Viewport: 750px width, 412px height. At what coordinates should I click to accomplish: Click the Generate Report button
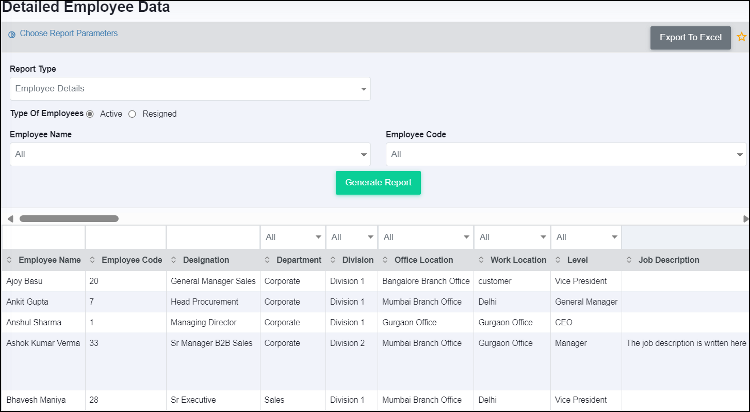click(x=378, y=183)
